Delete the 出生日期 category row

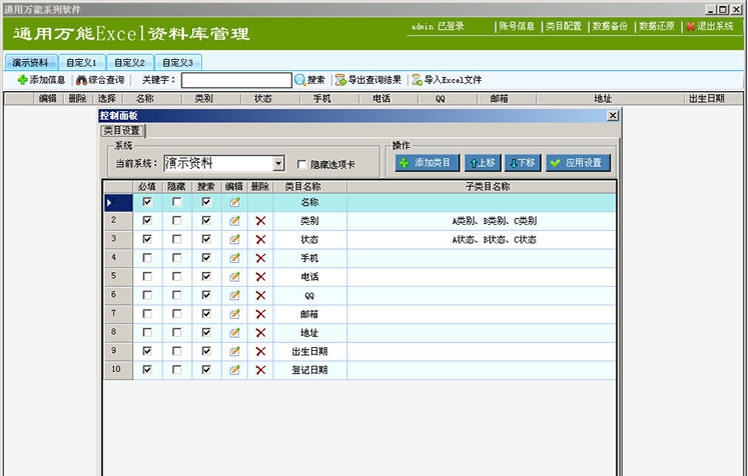tap(260, 352)
